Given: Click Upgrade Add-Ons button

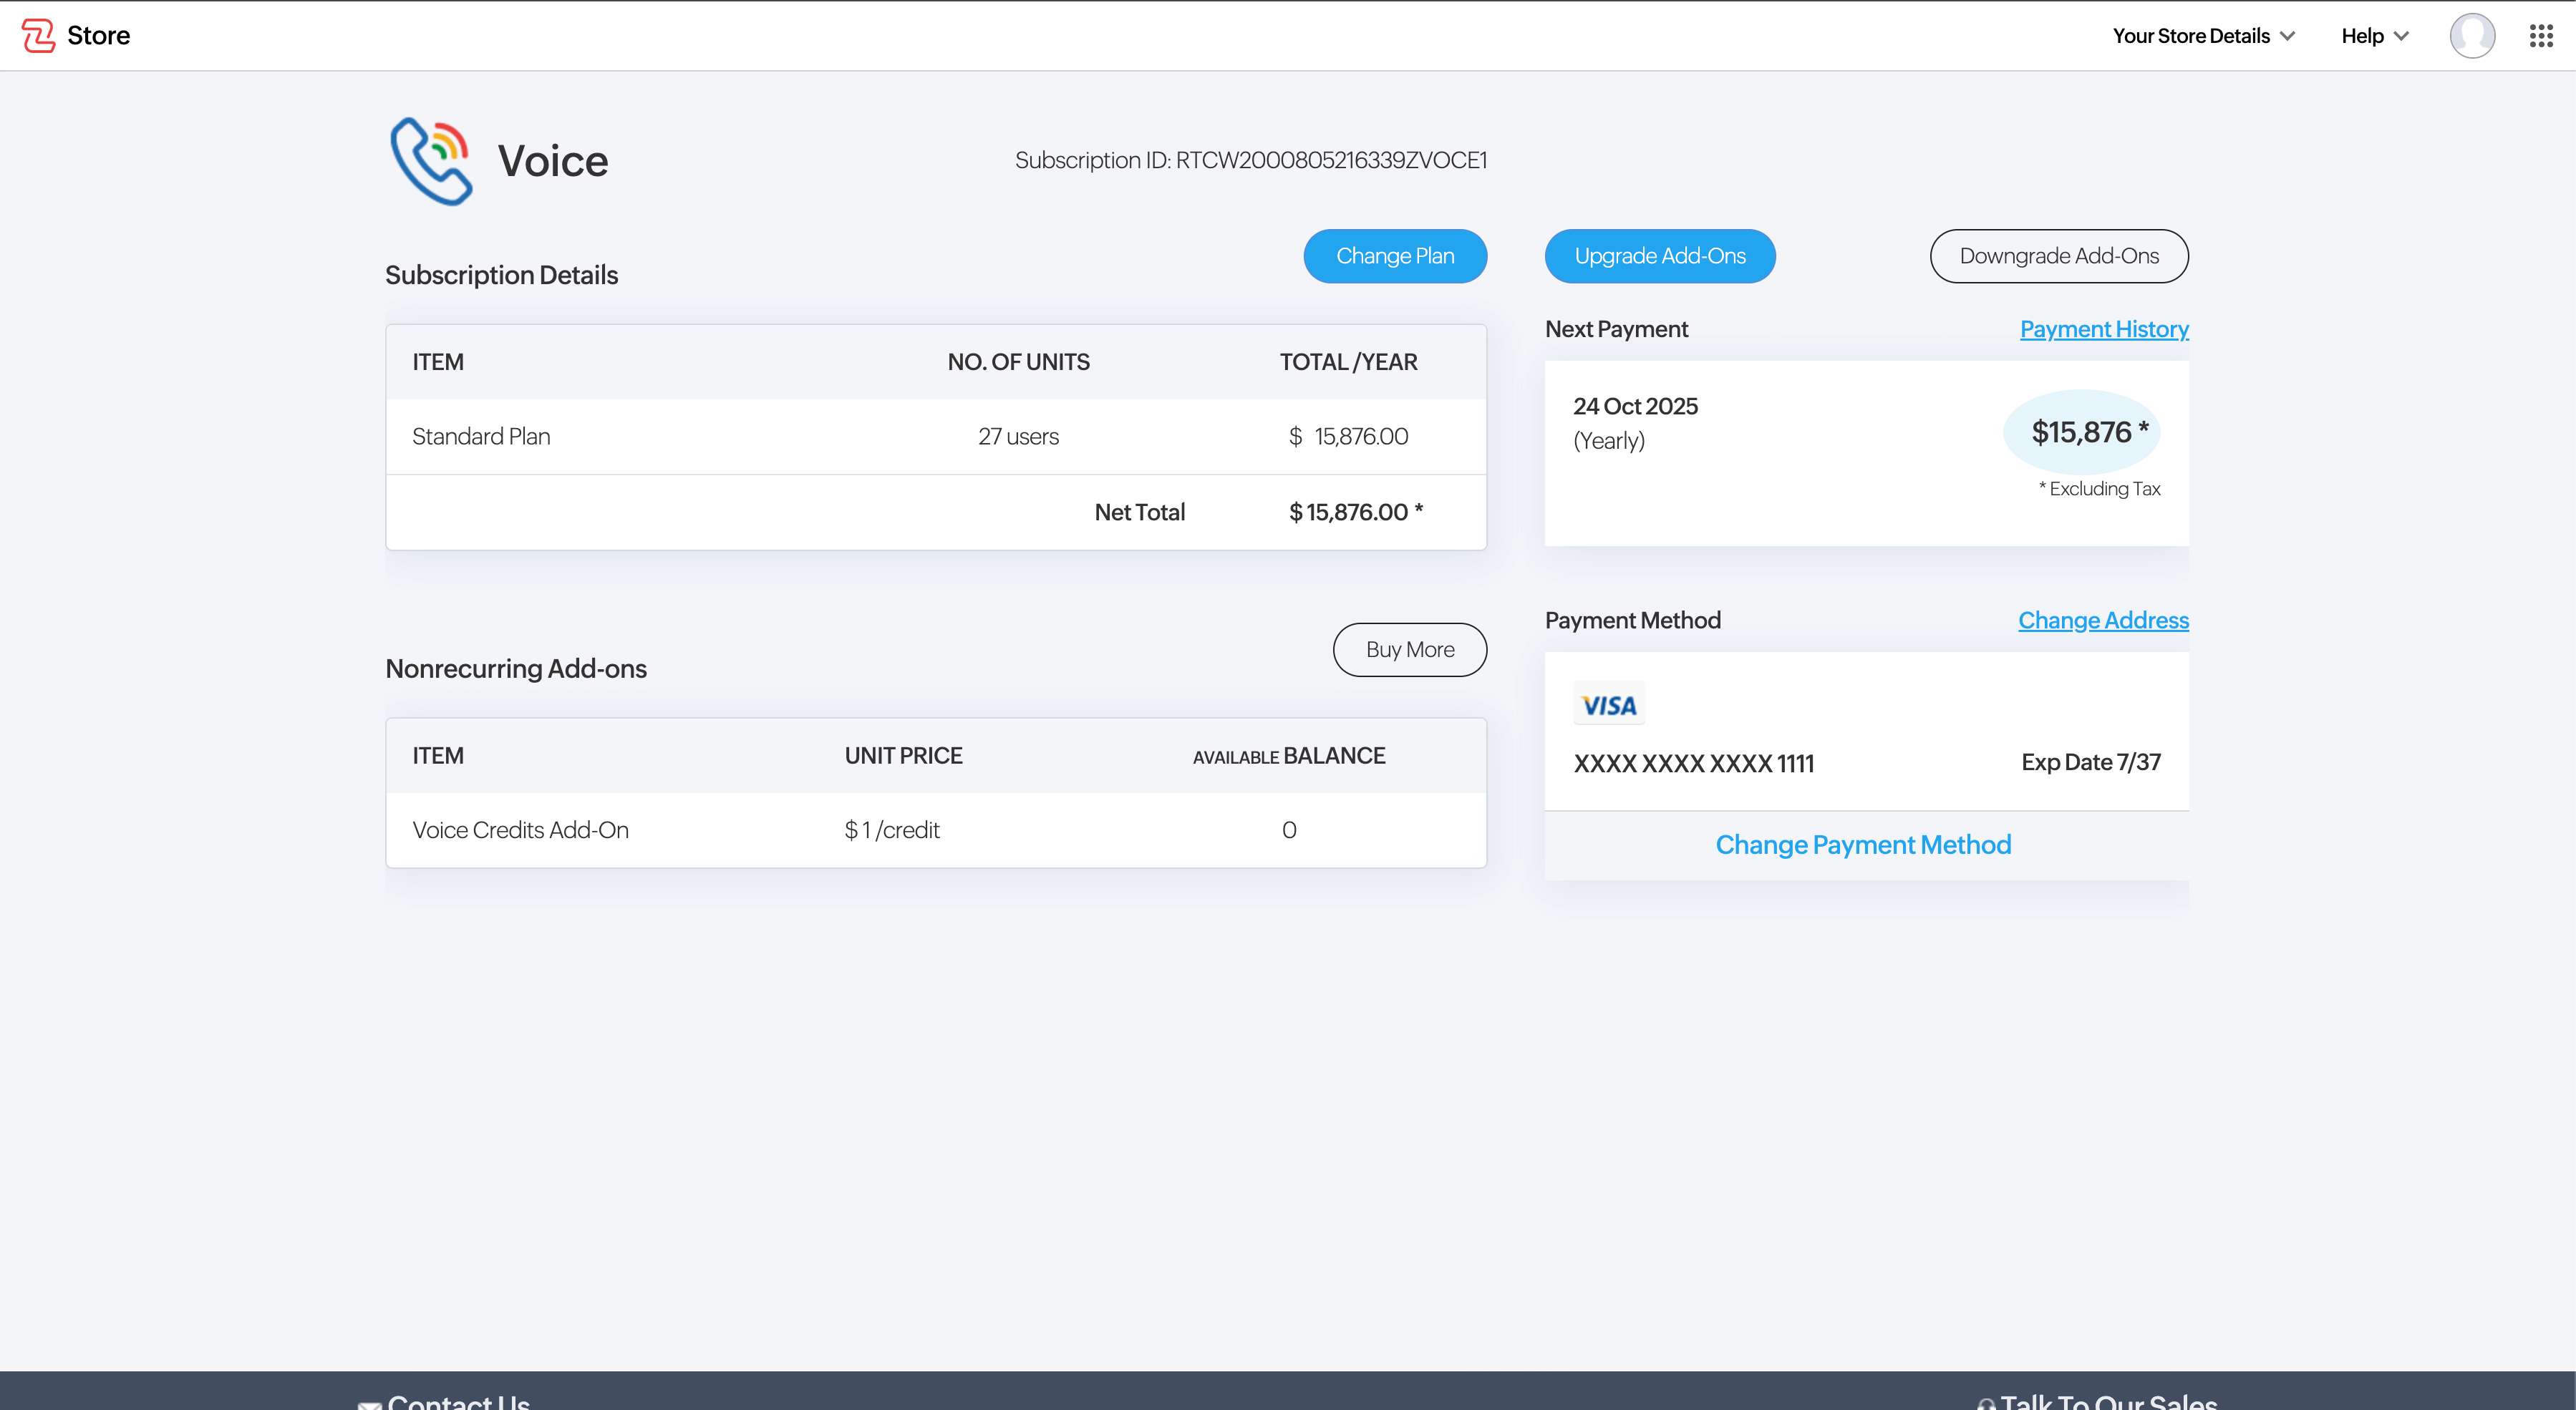Looking at the screenshot, I should click(1659, 256).
